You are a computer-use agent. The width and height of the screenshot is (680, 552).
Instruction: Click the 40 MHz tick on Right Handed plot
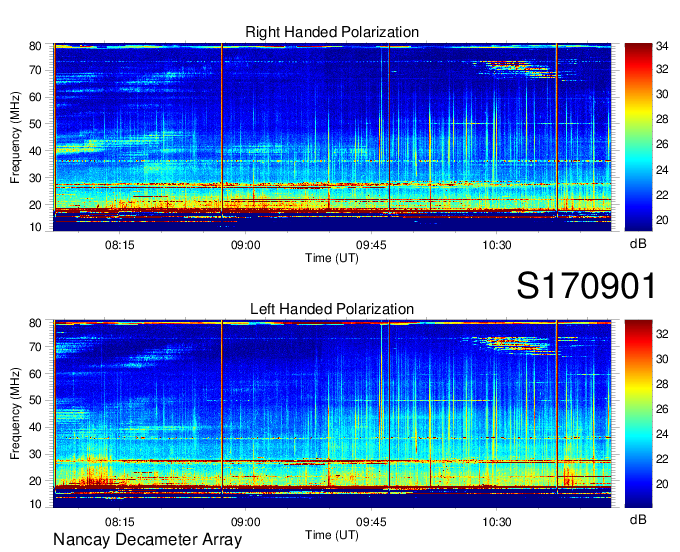(x=35, y=151)
